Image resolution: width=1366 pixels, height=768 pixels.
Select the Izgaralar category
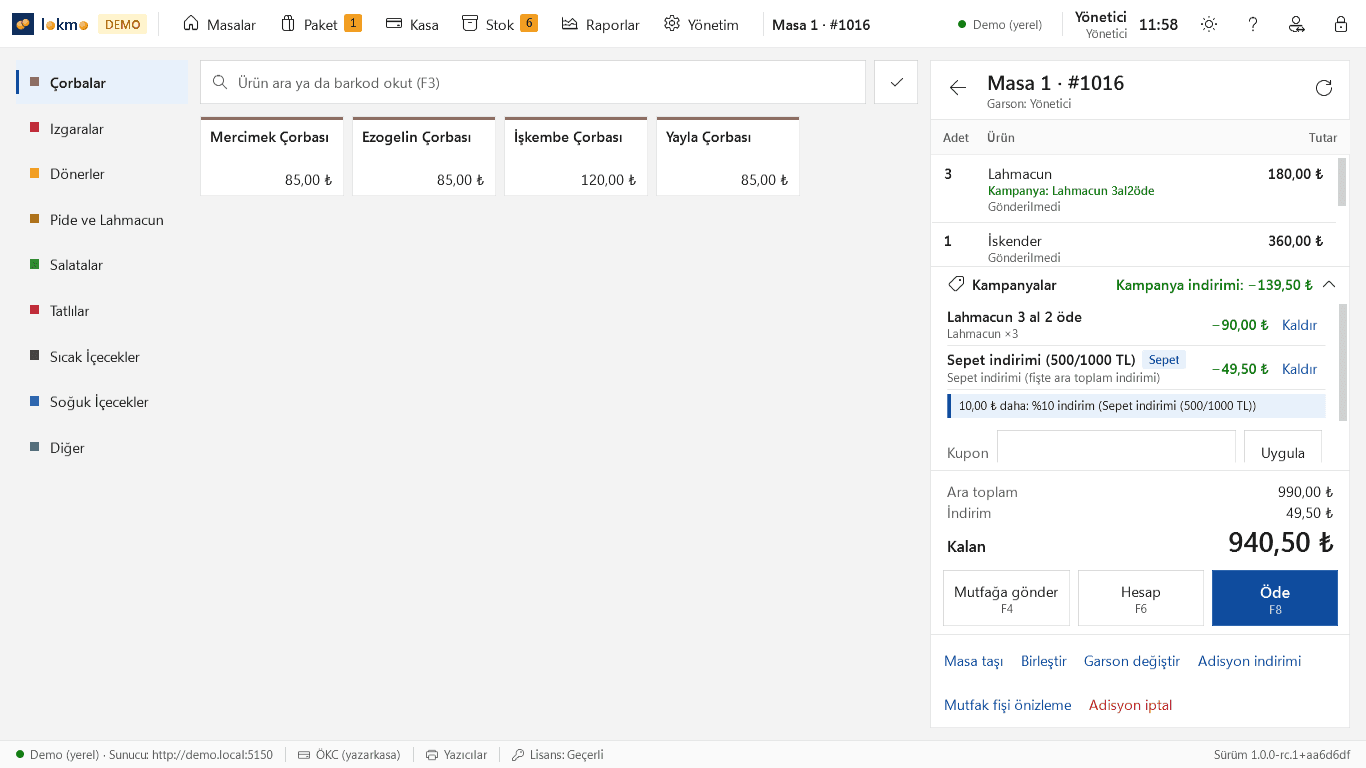[102, 129]
